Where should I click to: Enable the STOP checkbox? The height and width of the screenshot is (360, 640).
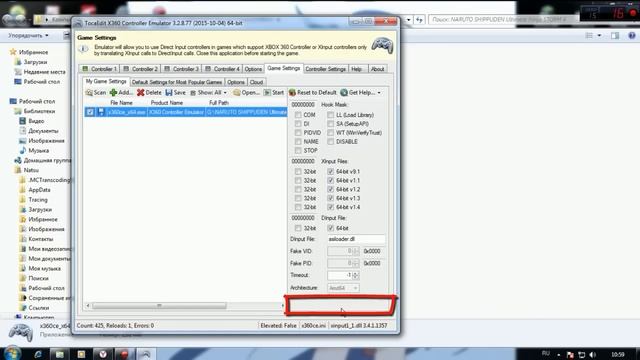point(298,151)
